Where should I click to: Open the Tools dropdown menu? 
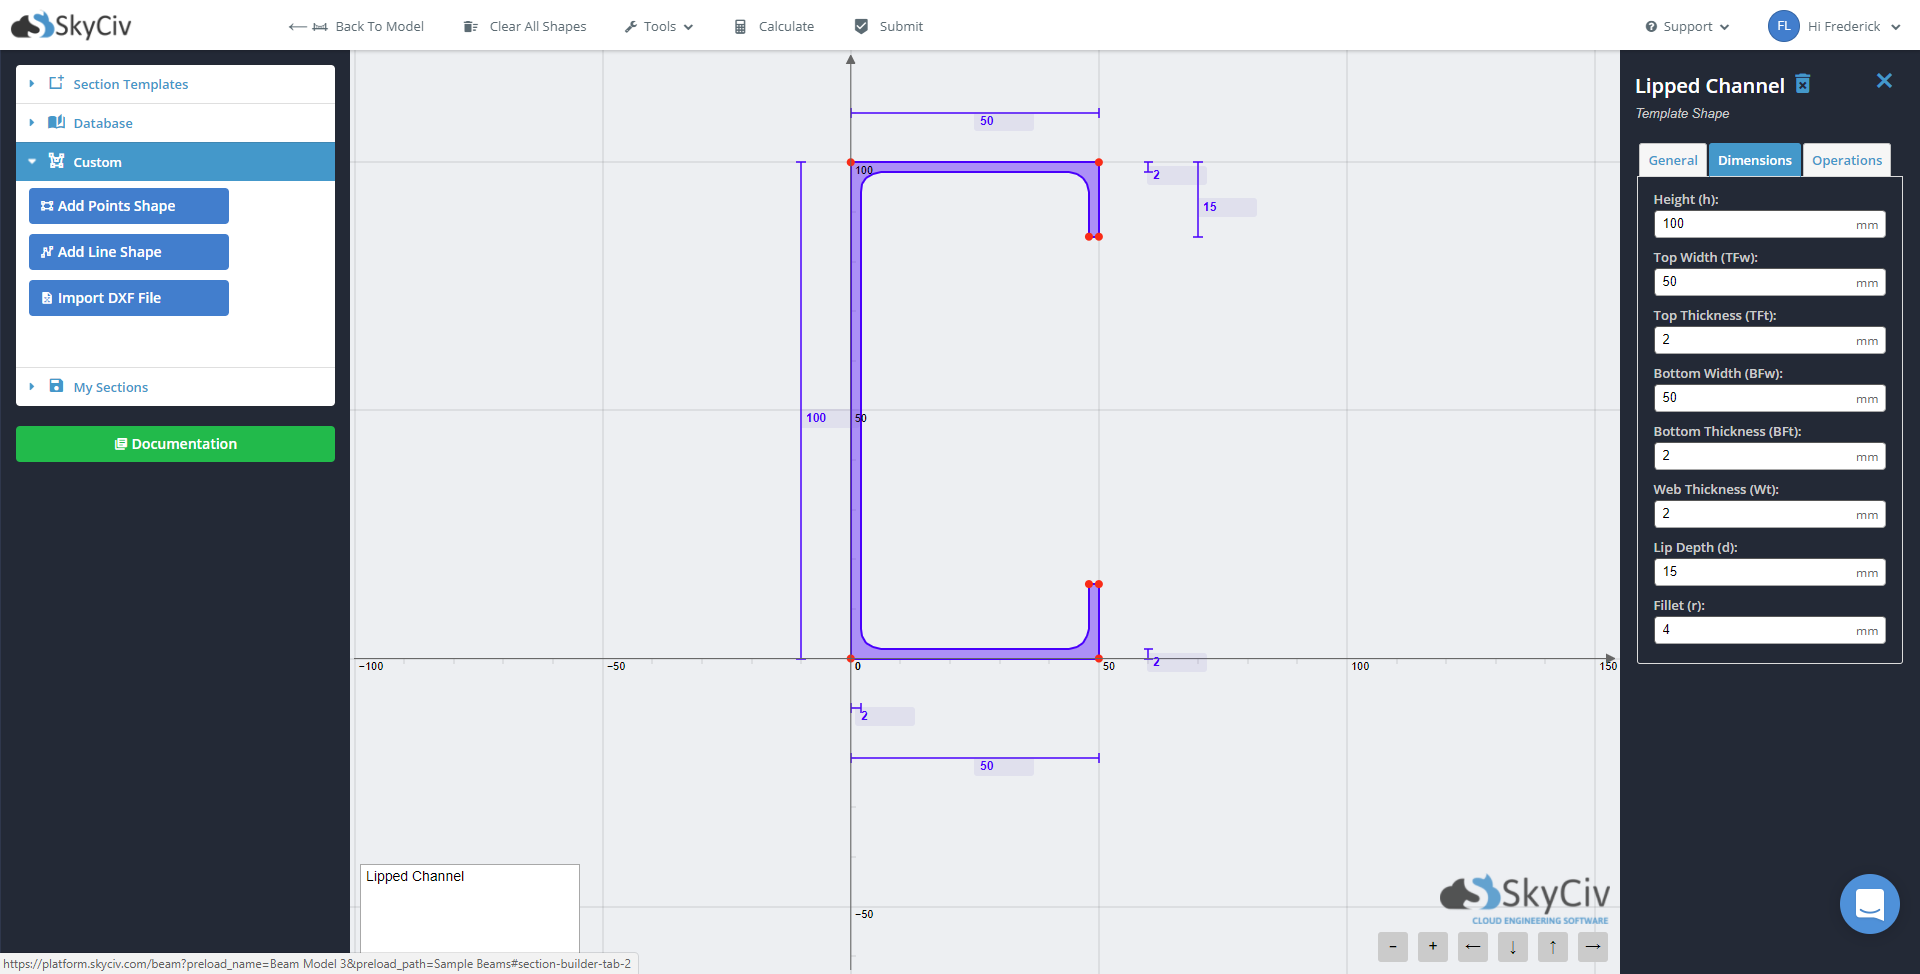tap(659, 27)
